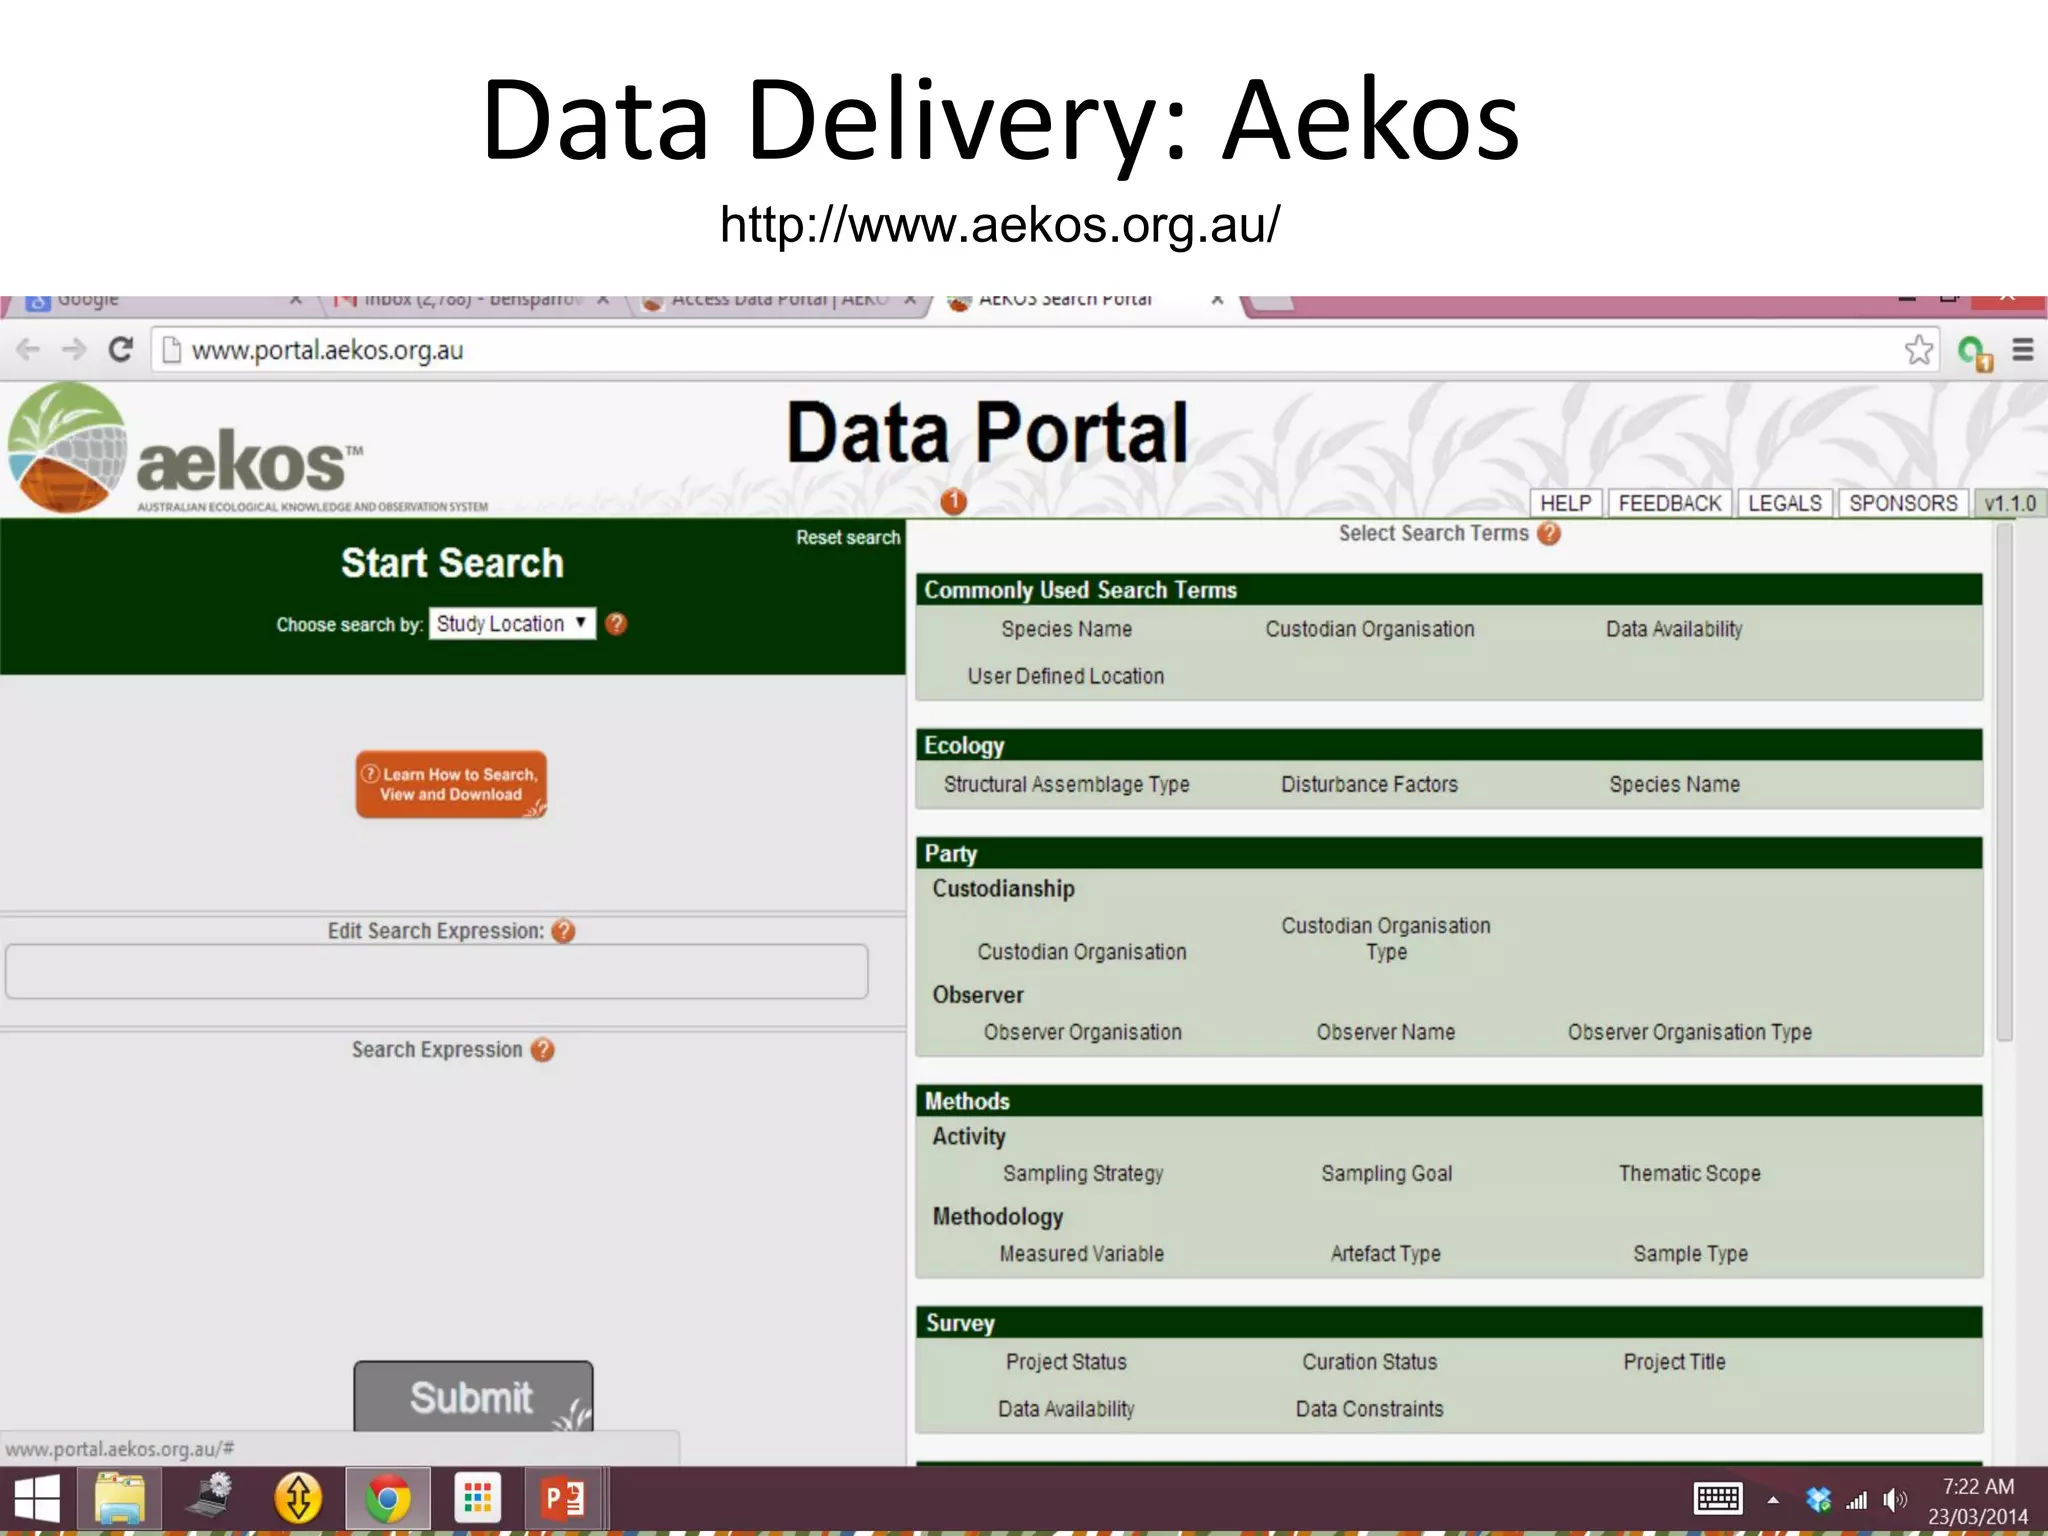Image resolution: width=2048 pixels, height=1536 pixels.
Task: Open help icon next to Study Location dropdown
Action: coord(617,624)
